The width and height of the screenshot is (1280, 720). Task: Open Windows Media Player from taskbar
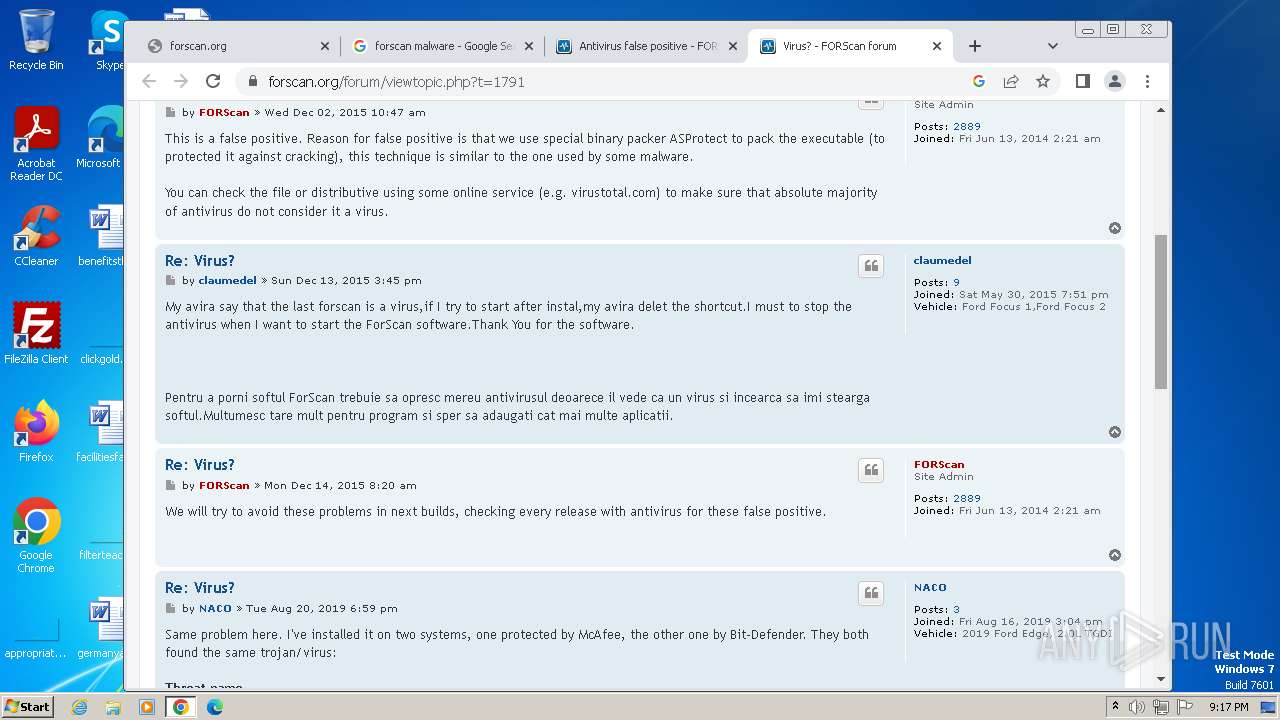147,707
